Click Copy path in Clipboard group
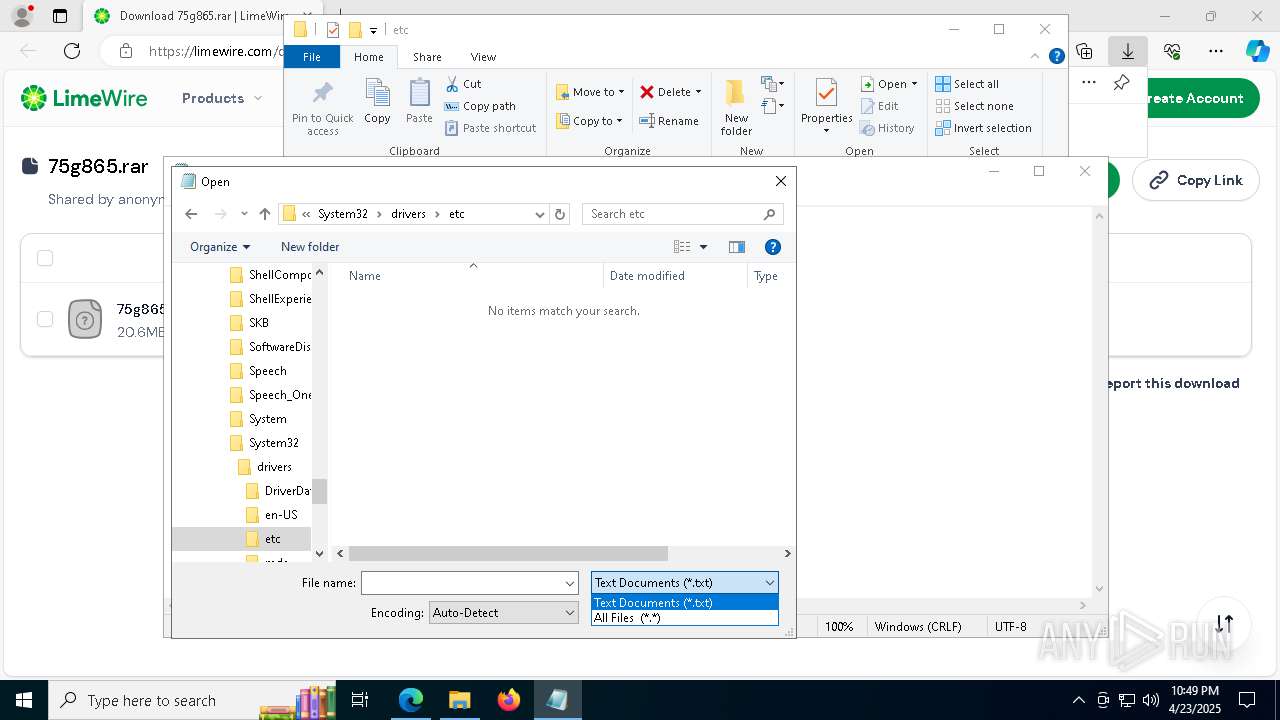1280x720 pixels. coord(480,106)
